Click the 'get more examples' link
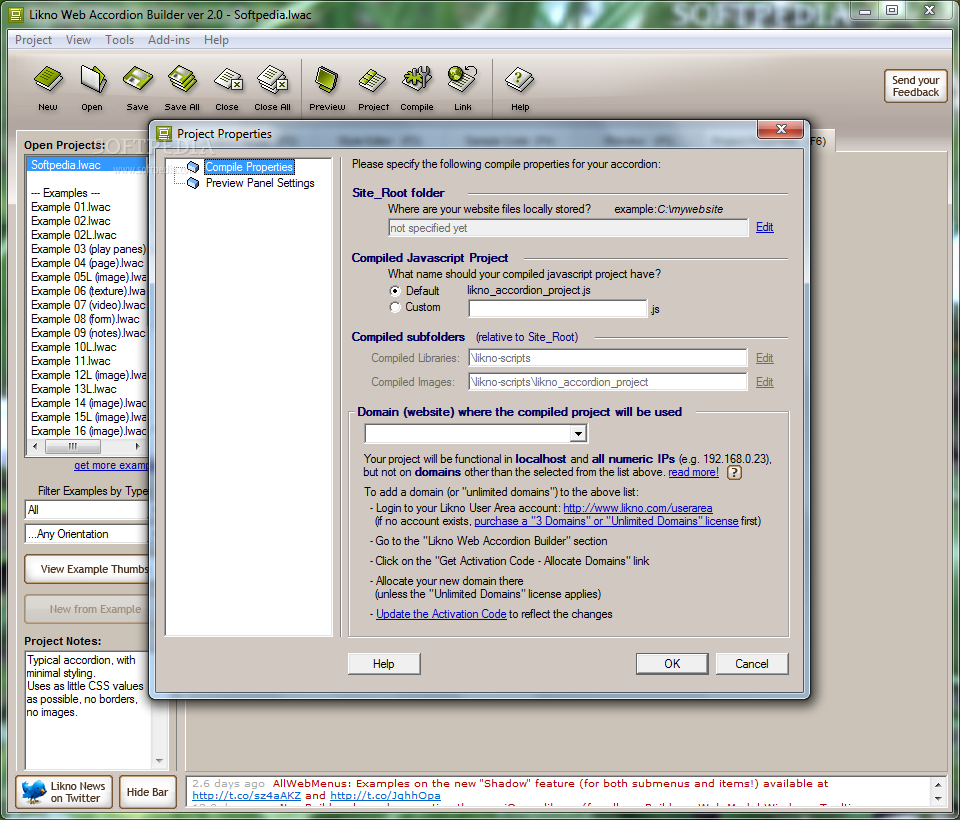This screenshot has height=820, width=960. 111,465
